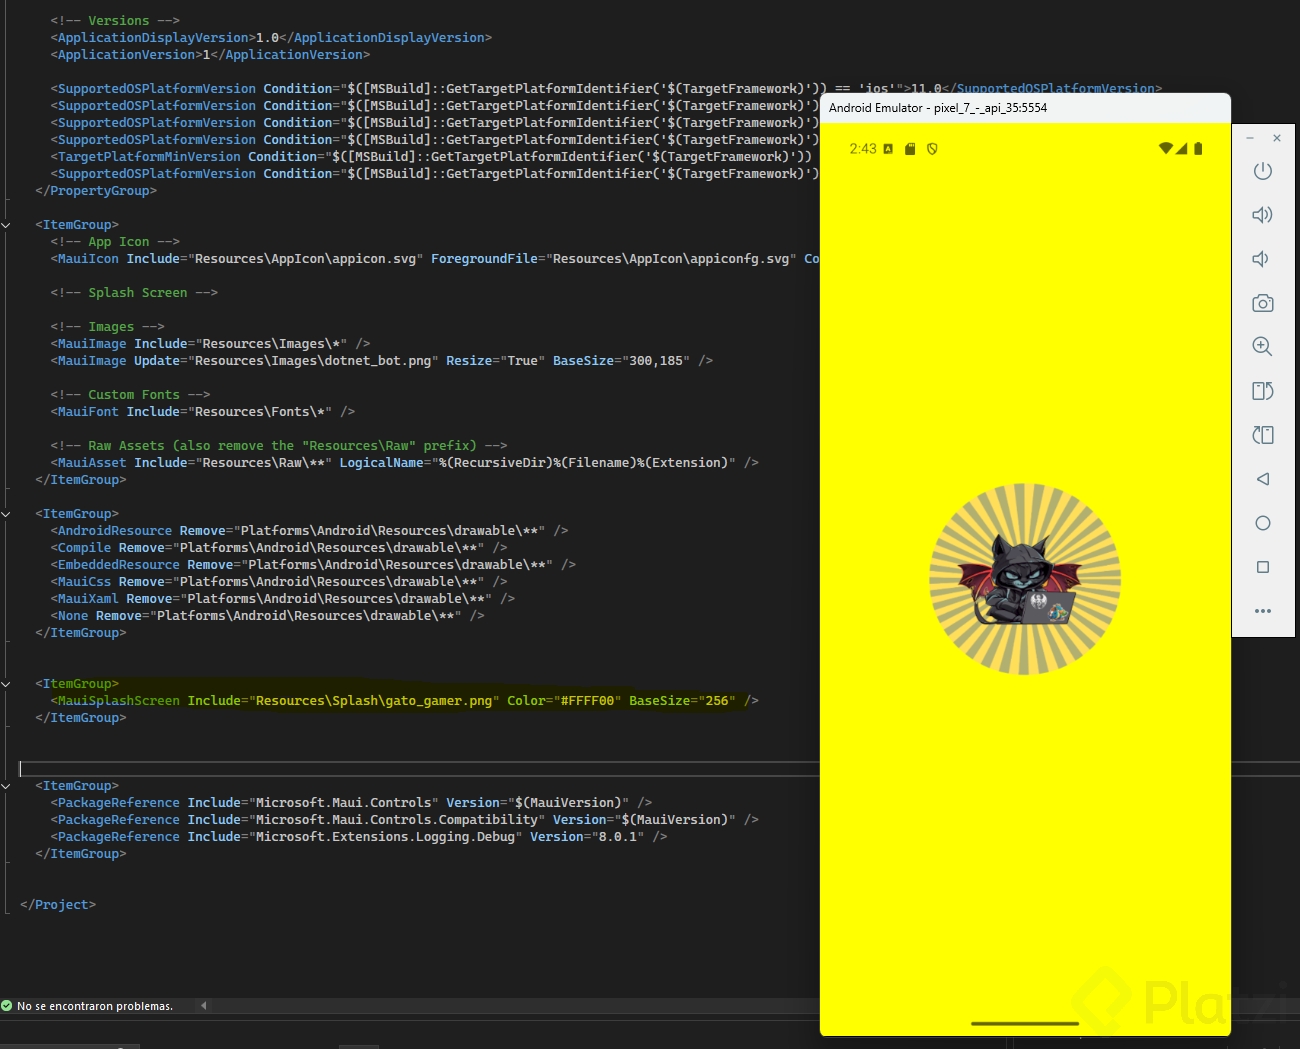Screen dimensions: 1300x1049
Task: Activate the emulator zoom magnifier tool
Action: [x=1262, y=347]
